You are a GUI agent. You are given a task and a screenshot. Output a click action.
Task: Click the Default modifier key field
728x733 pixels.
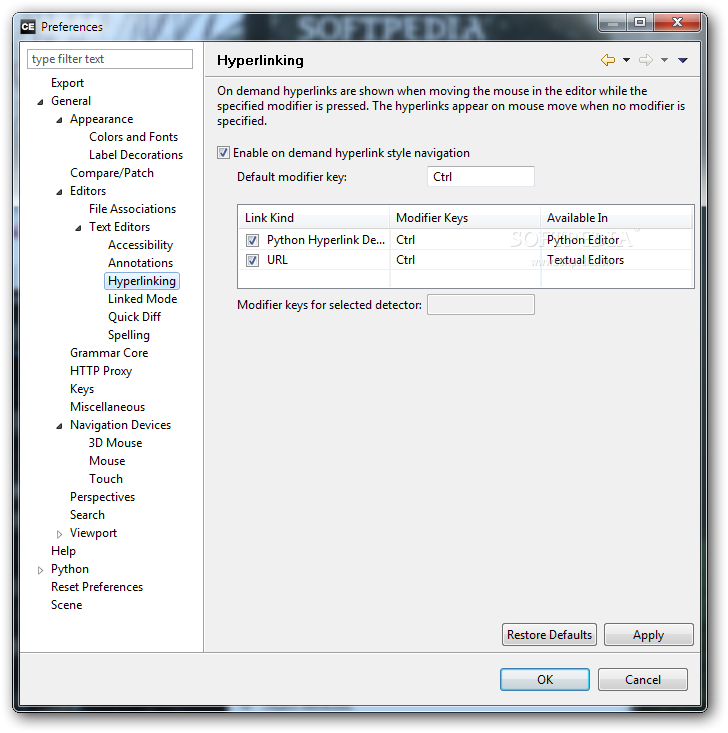tap(481, 177)
